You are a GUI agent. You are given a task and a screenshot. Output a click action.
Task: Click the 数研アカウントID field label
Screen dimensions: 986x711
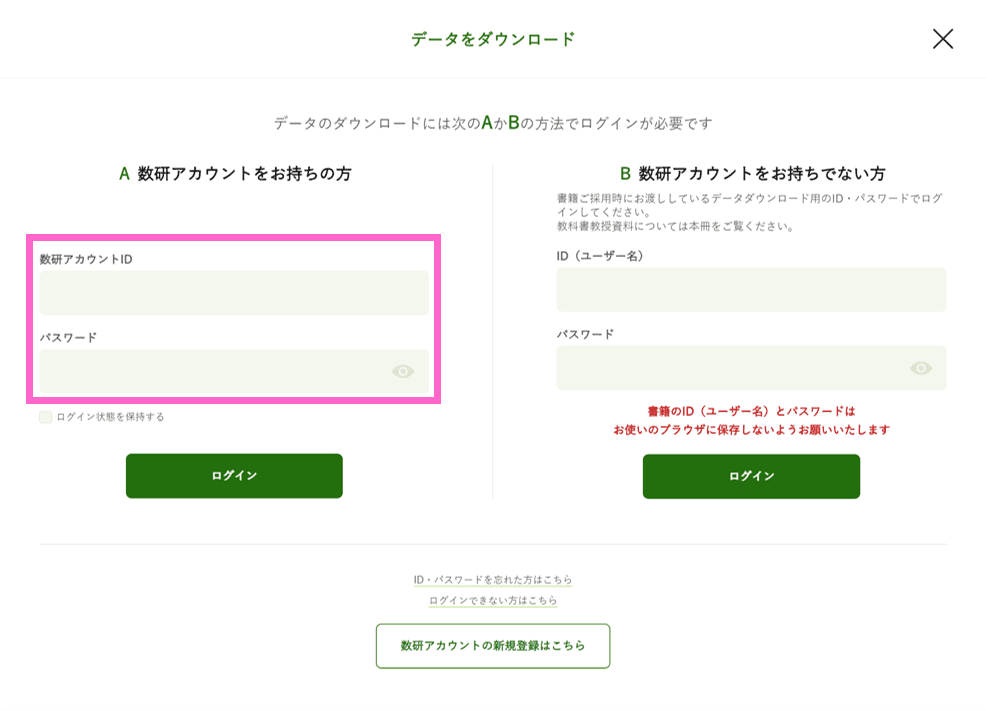point(86,259)
